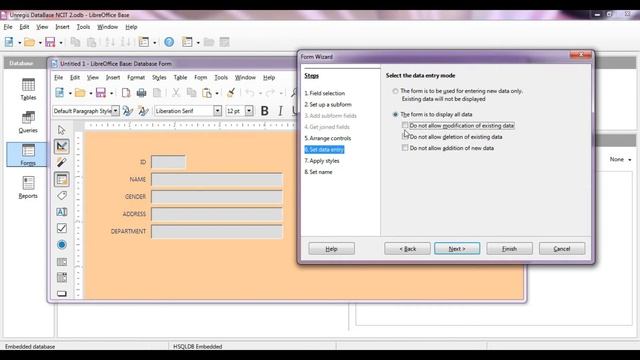Expand Open dropdown arrow in main Base toolbar
The width and height of the screenshot is (640, 360).
(x=40, y=42)
